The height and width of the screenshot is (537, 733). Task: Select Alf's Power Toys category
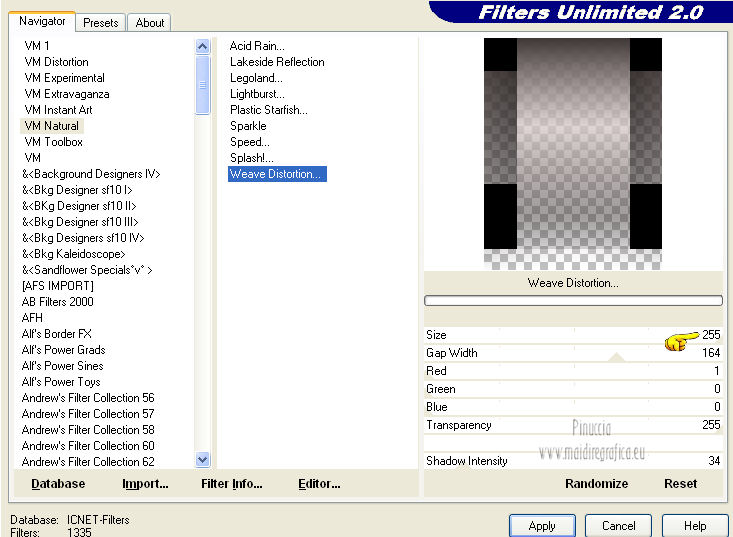tap(61, 382)
